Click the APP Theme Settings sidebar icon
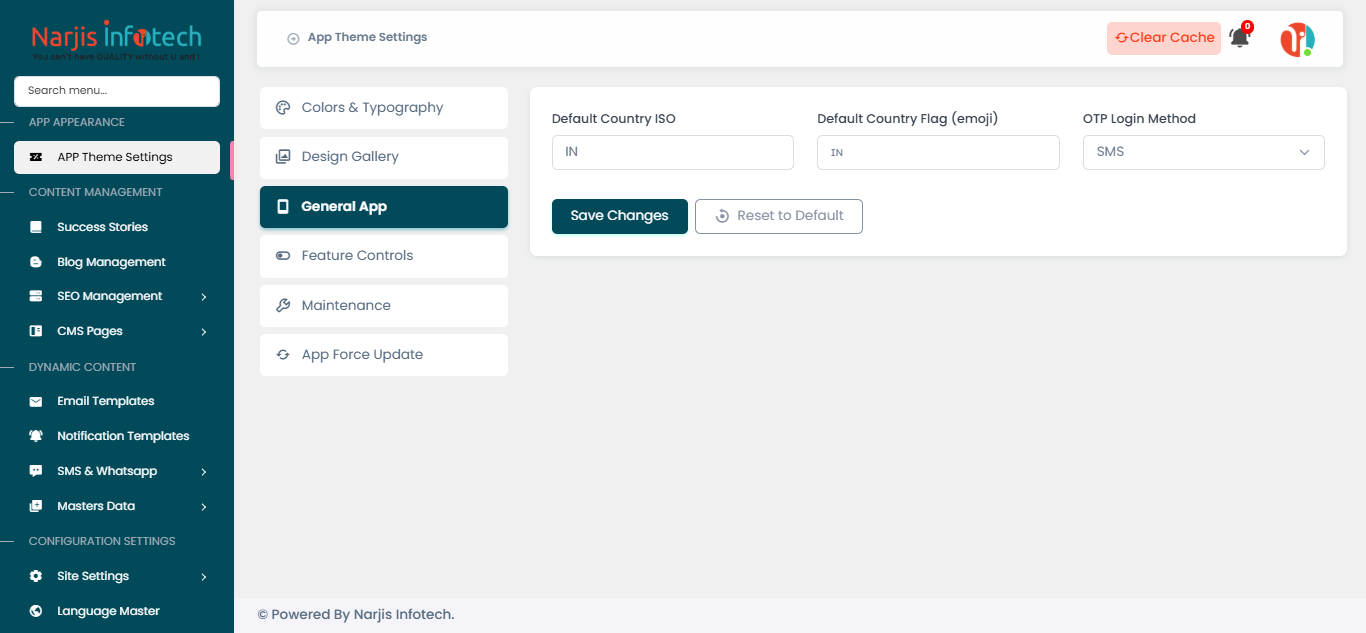The image size is (1366, 633). pos(36,157)
